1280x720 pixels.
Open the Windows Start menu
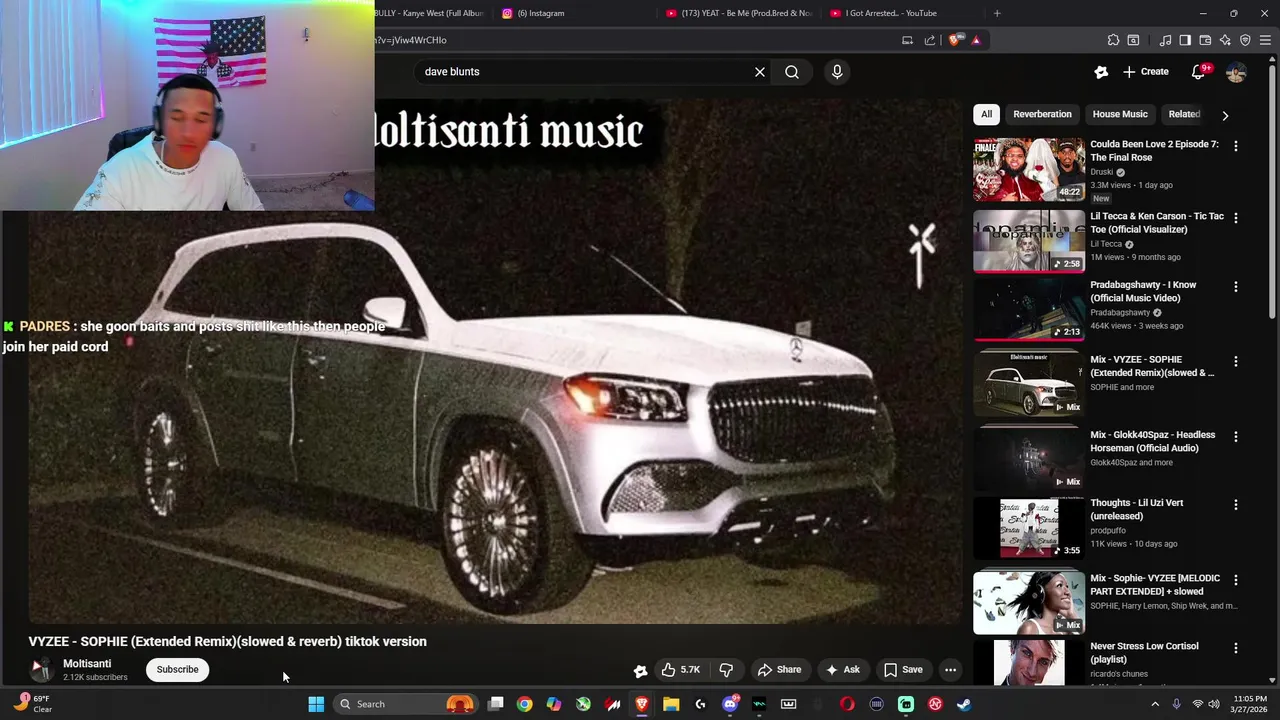[316, 704]
